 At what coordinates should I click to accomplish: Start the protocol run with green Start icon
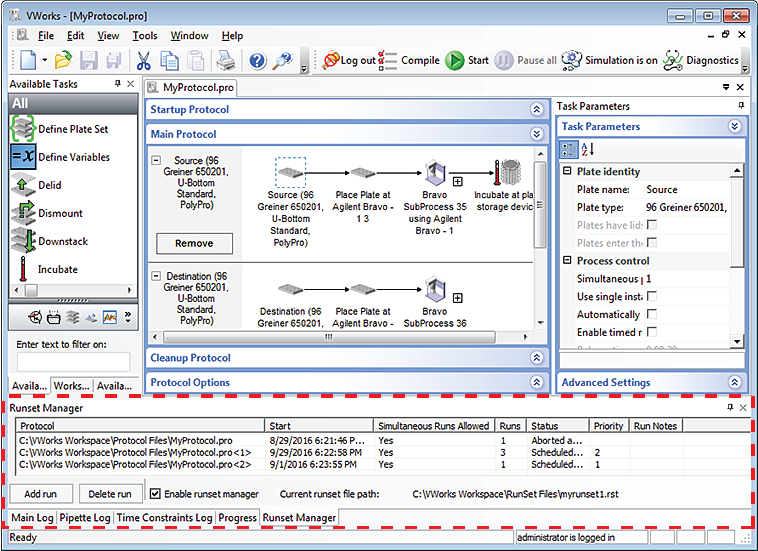(x=455, y=60)
